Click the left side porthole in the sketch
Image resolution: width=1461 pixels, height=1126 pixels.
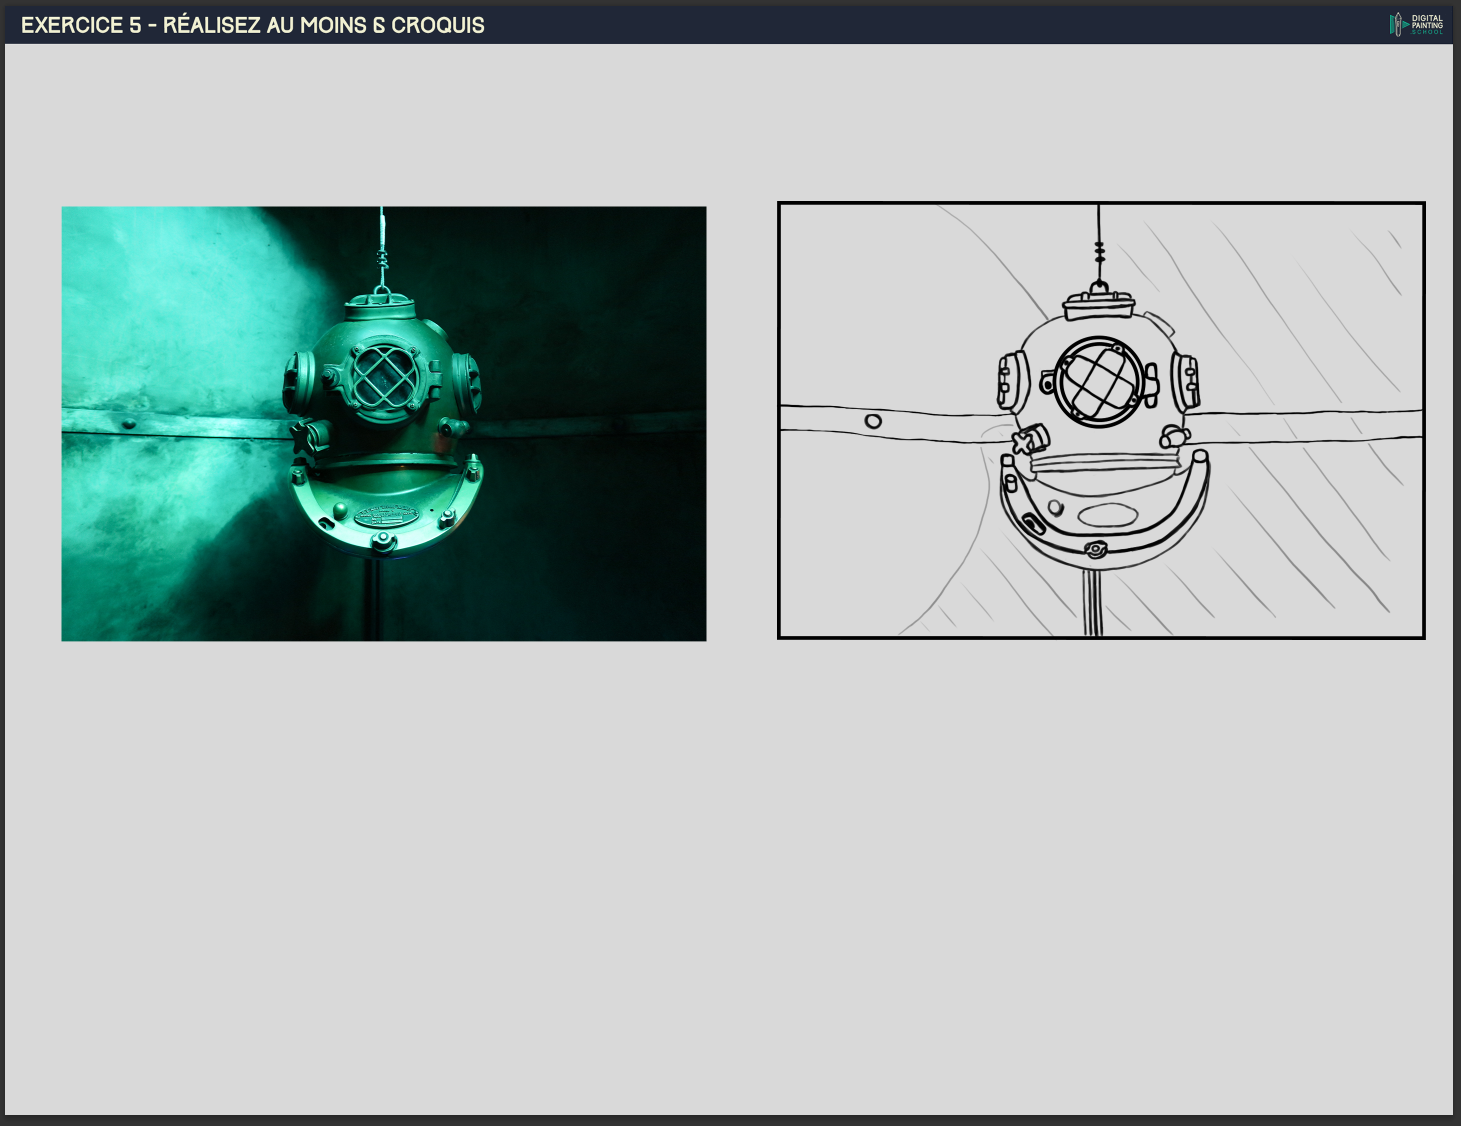point(1012,381)
